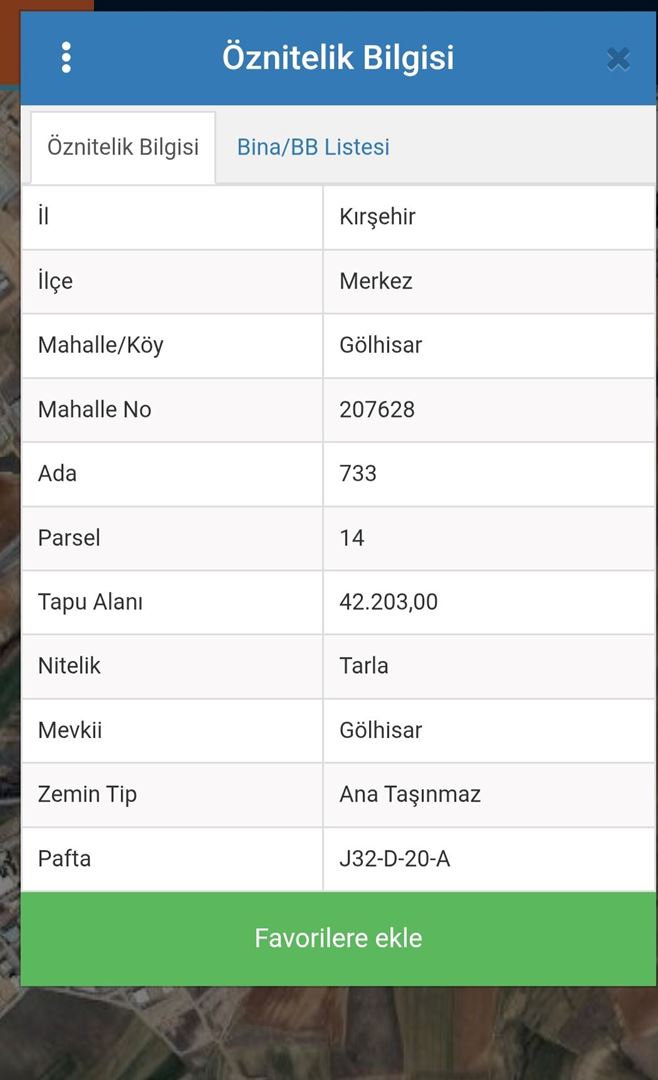Click the Kırşehir value in İl row
The width and height of the screenshot is (658, 1080).
point(377,217)
